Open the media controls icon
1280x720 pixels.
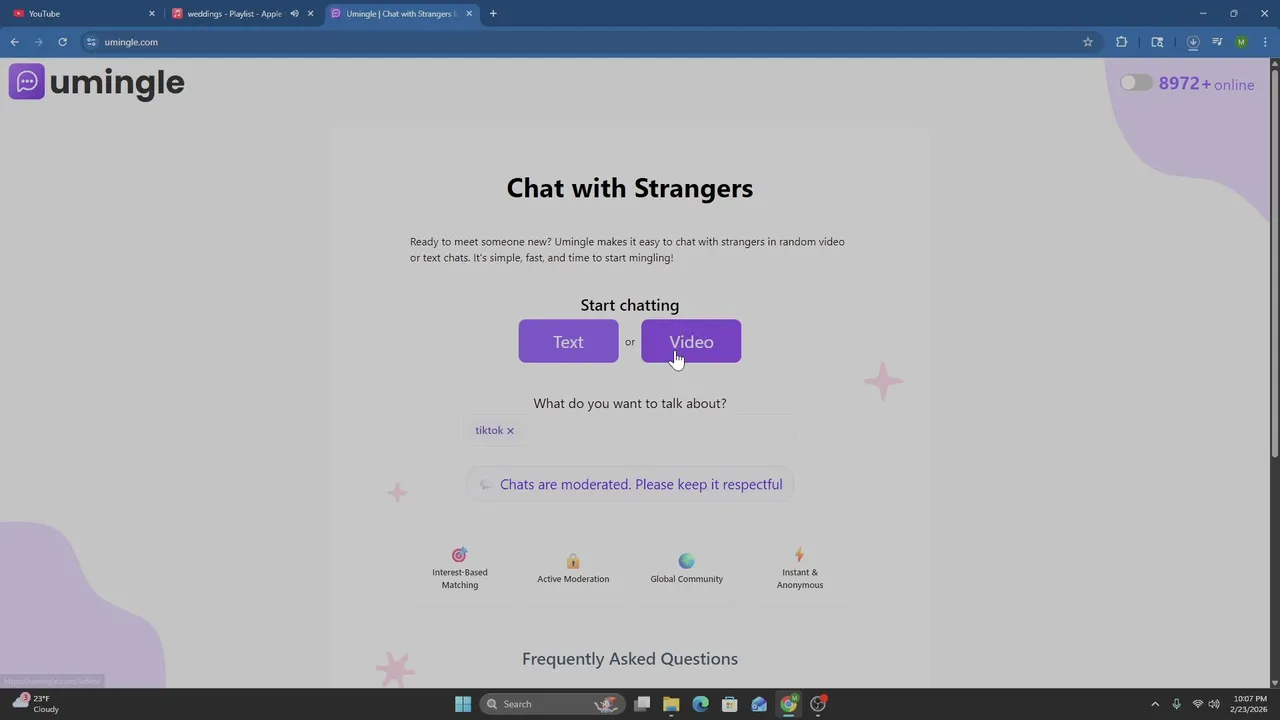[x=1217, y=42]
